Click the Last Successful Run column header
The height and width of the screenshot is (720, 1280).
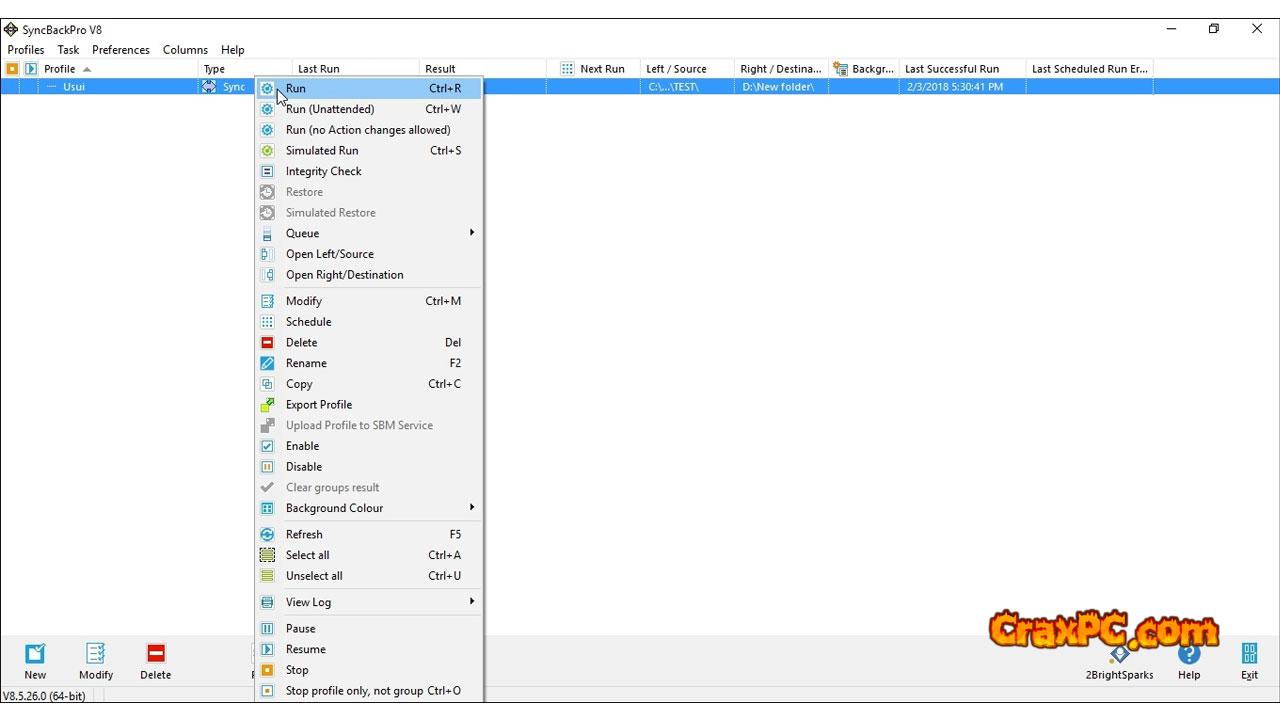951,69
